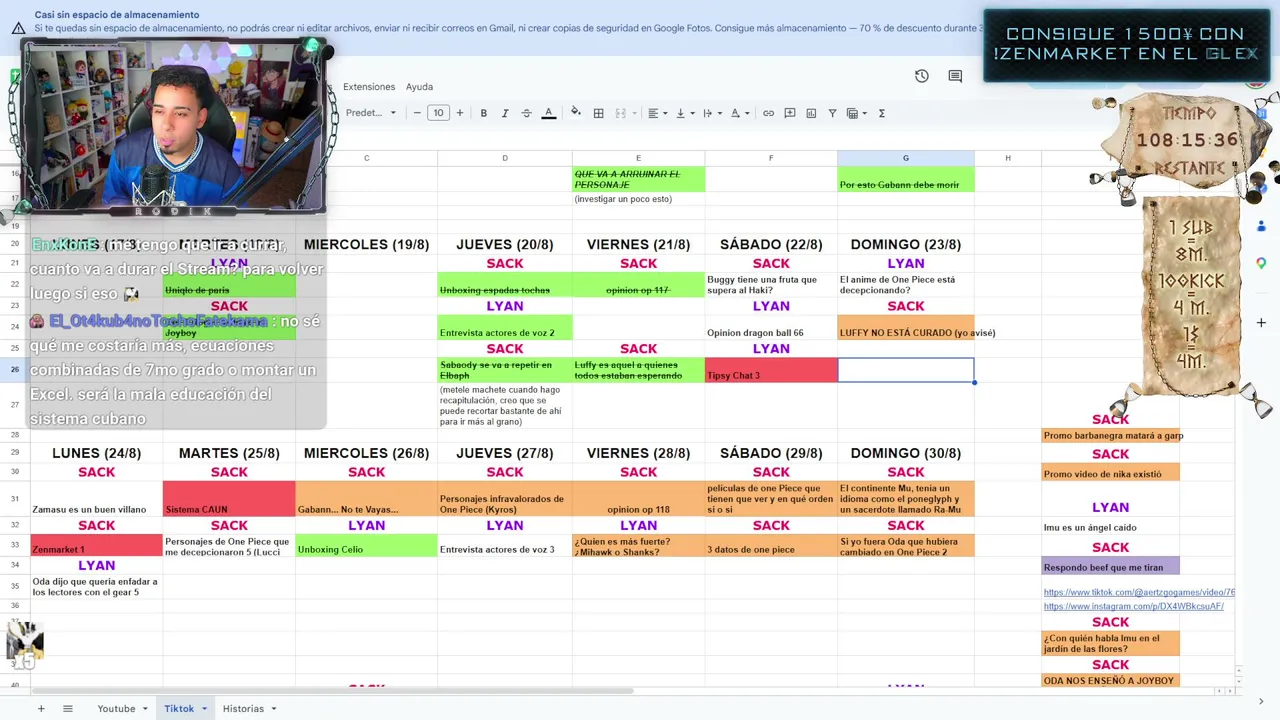Open the horizontal align dropdown

click(x=656, y=113)
